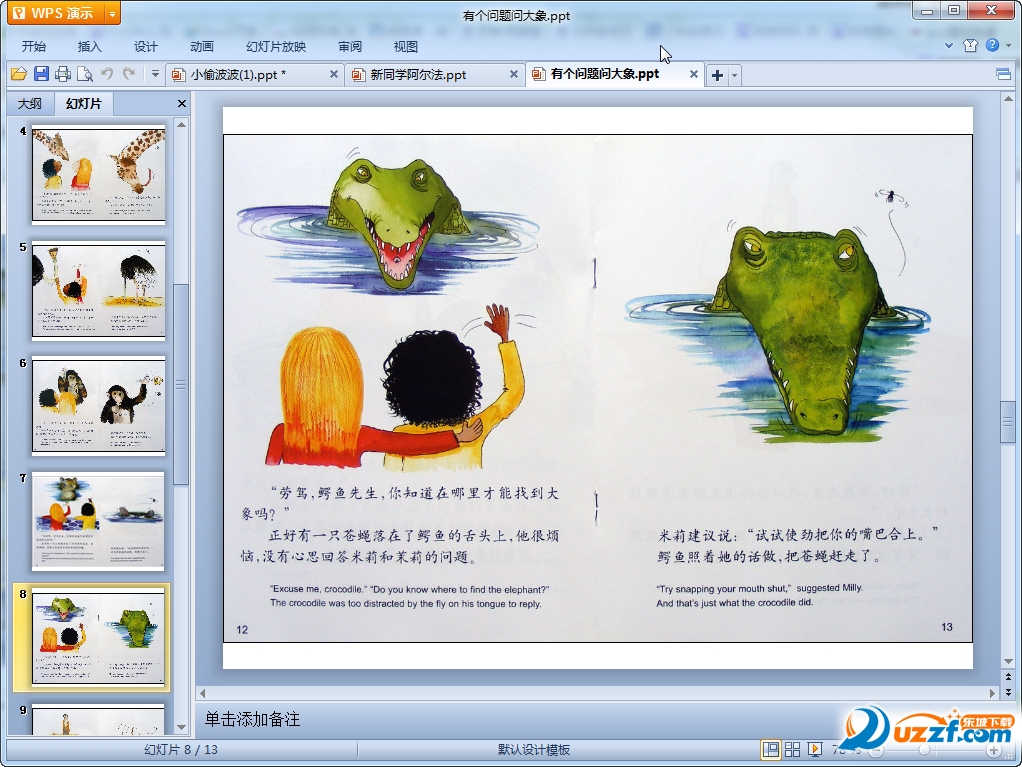Switch to Normal view in status bar
Image resolution: width=1022 pixels, height=767 pixels.
click(770, 750)
